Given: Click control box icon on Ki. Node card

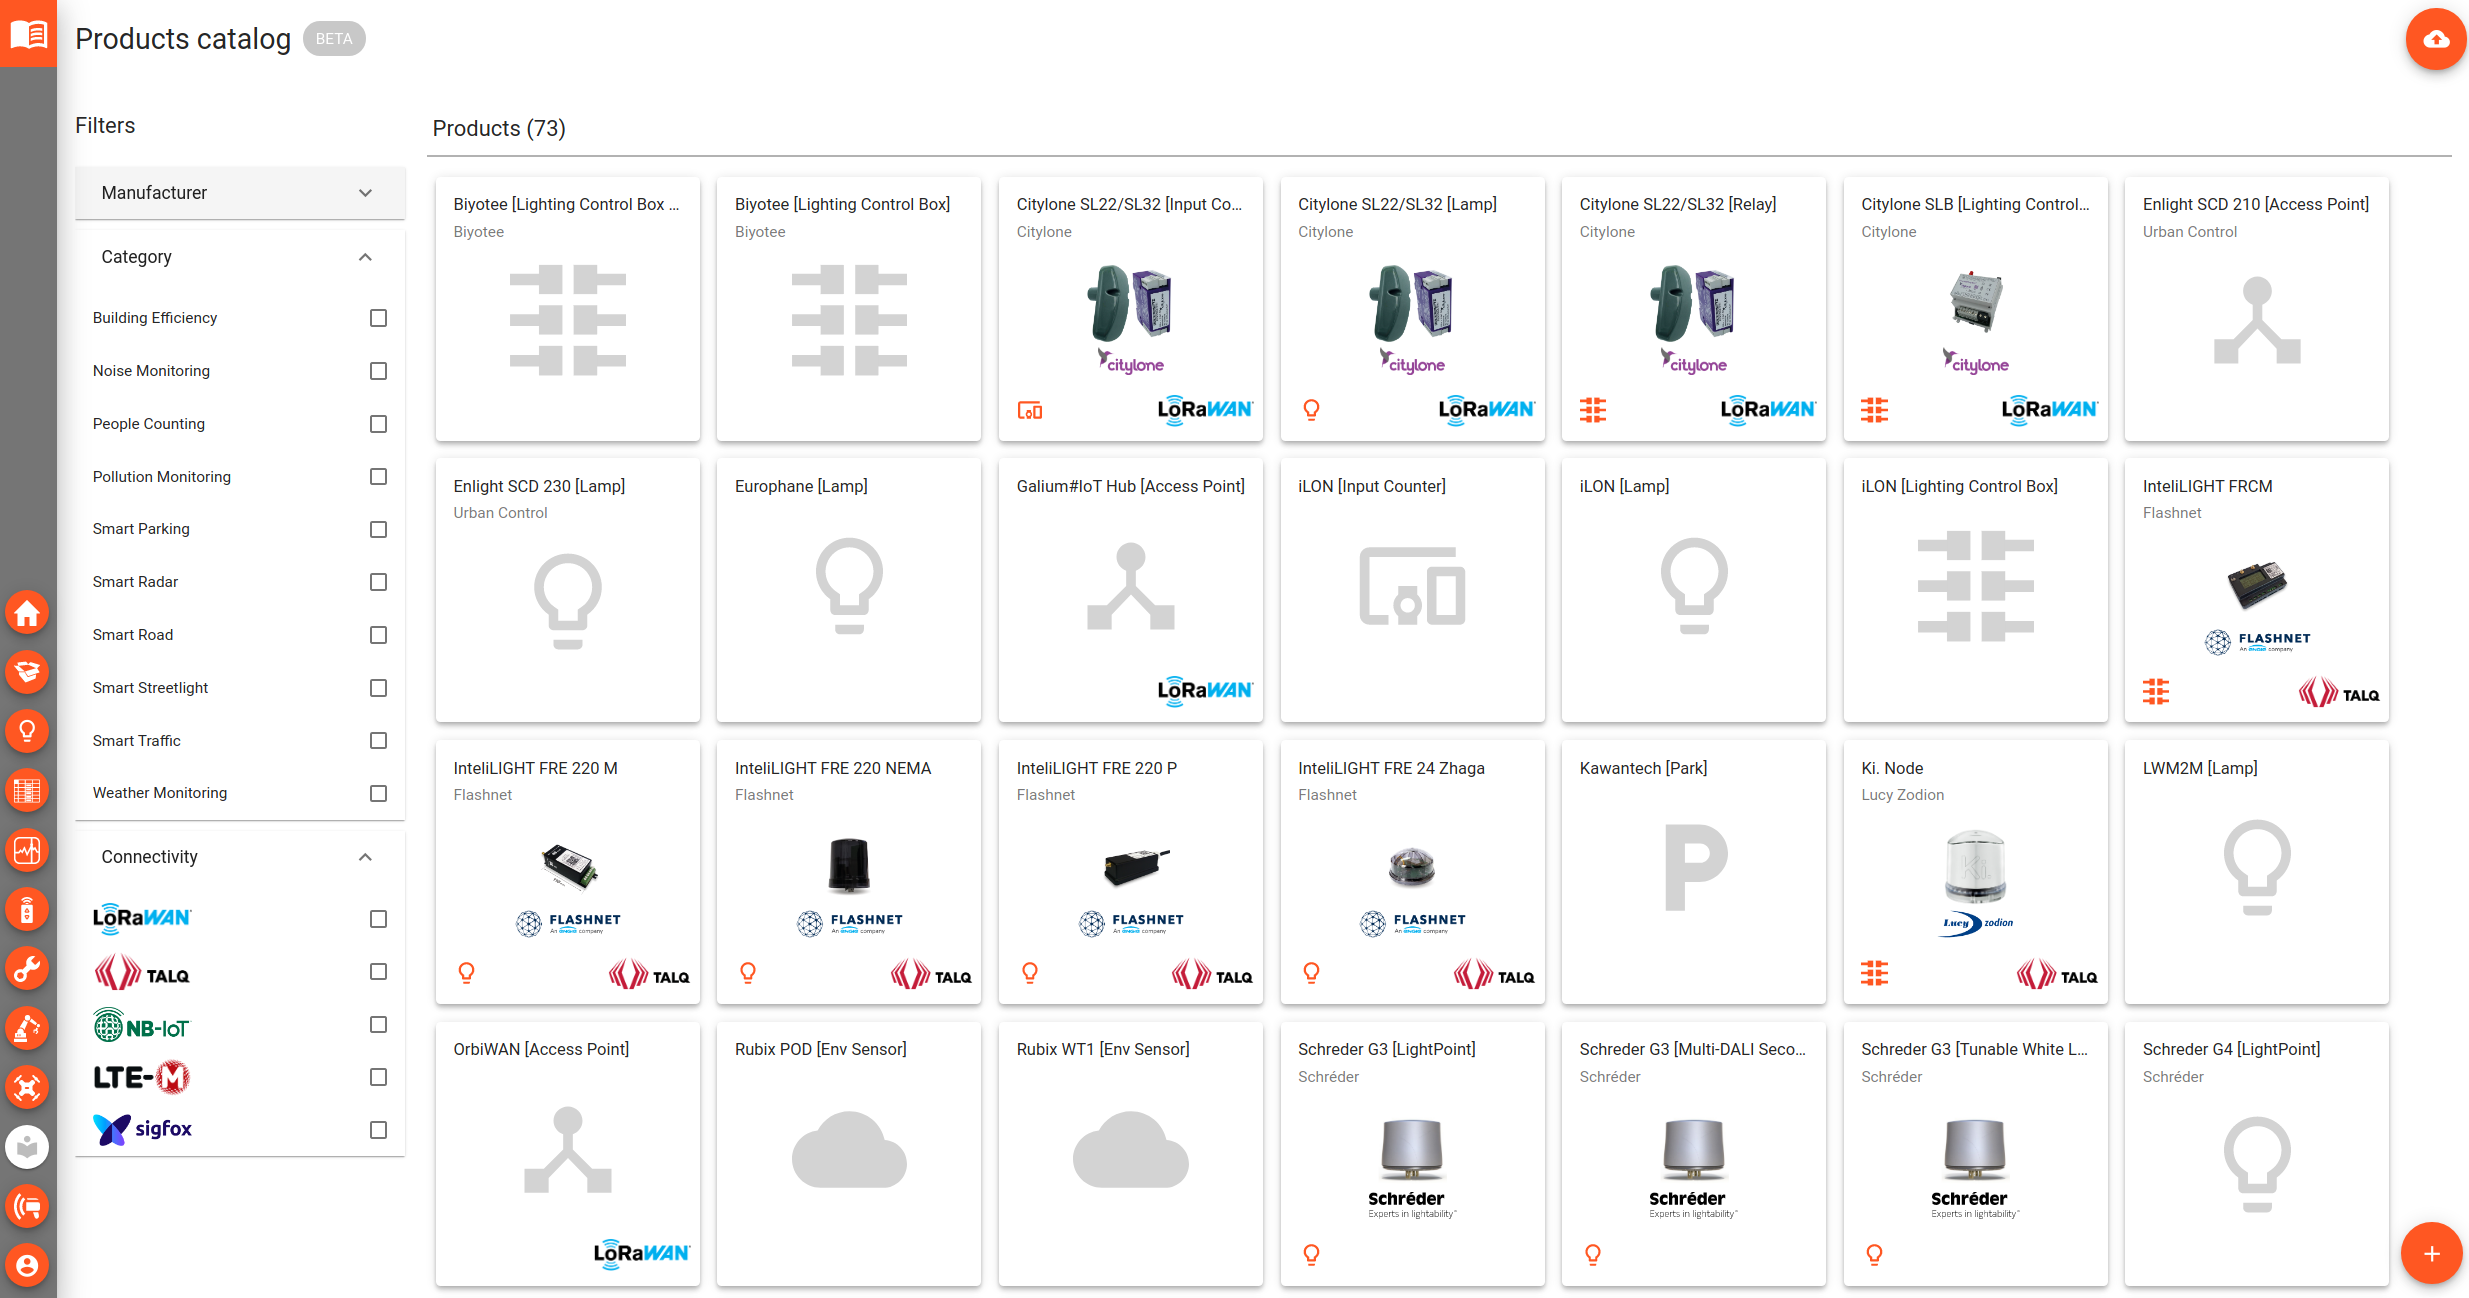Looking at the screenshot, I should (1875, 973).
